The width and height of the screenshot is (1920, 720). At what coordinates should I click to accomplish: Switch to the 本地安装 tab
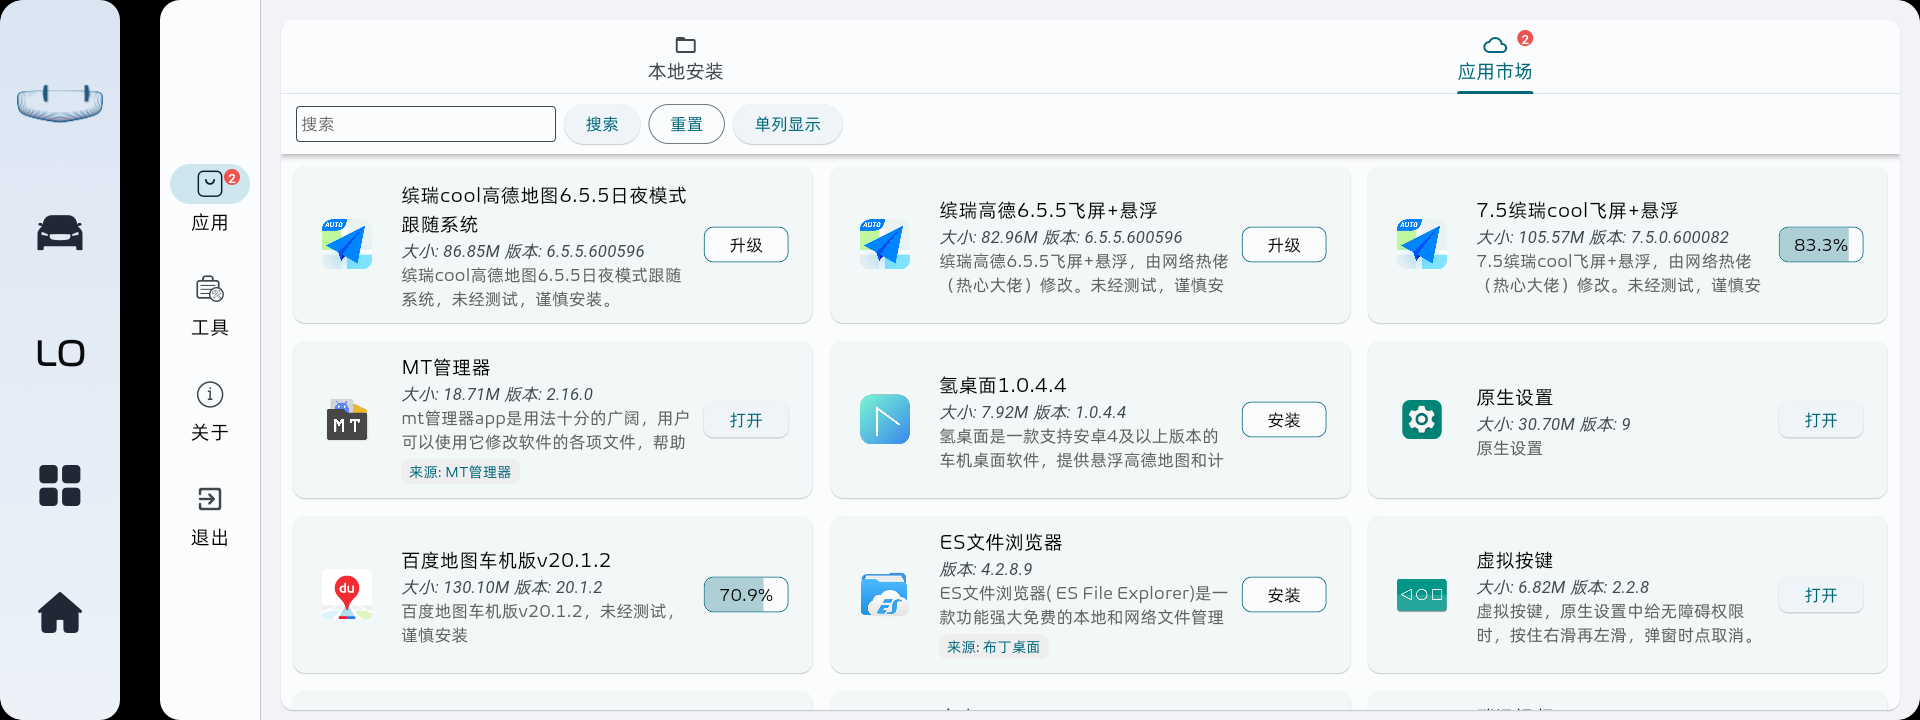tap(685, 58)
